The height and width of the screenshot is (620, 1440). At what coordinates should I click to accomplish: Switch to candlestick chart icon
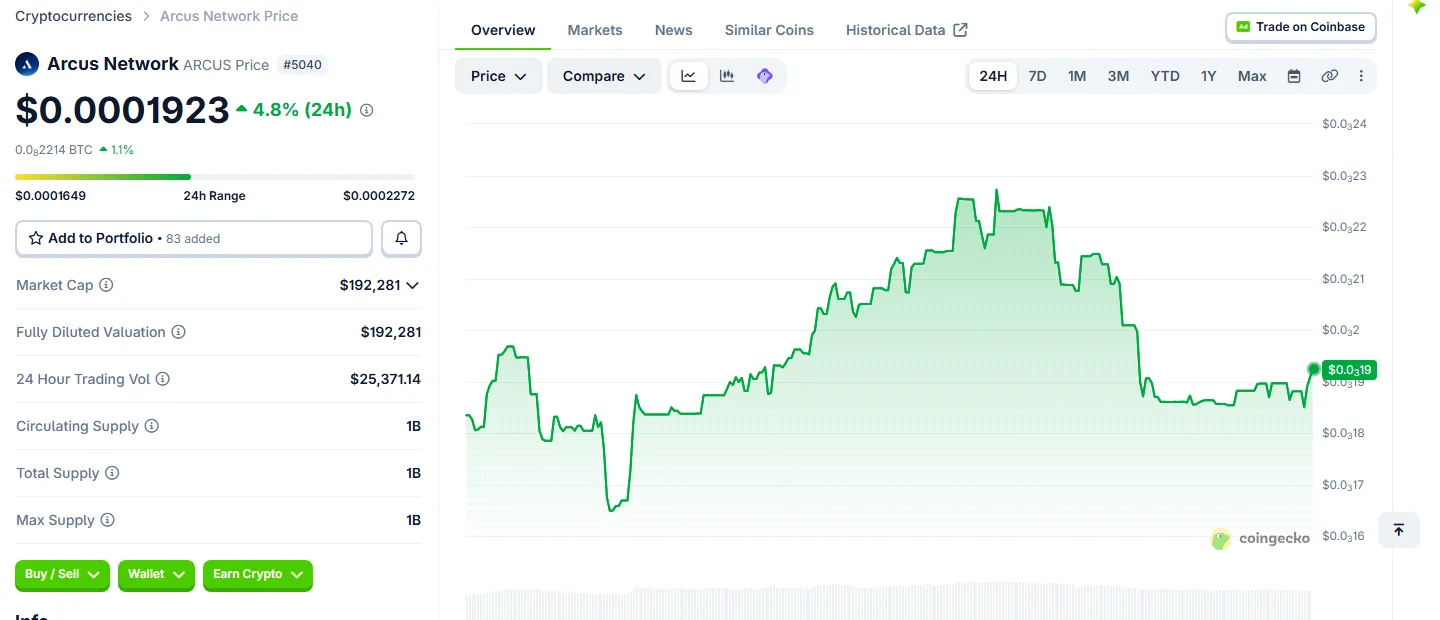(727, 76)
